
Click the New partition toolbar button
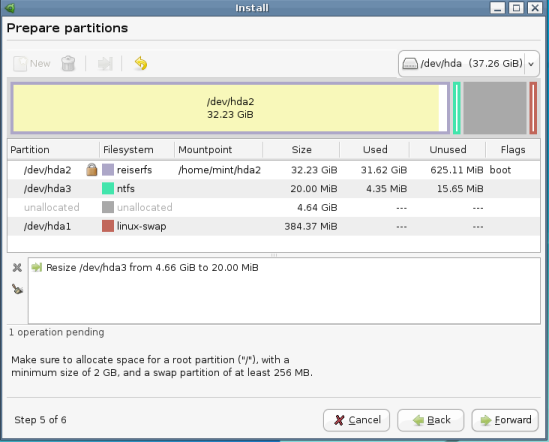click(32, 64)
